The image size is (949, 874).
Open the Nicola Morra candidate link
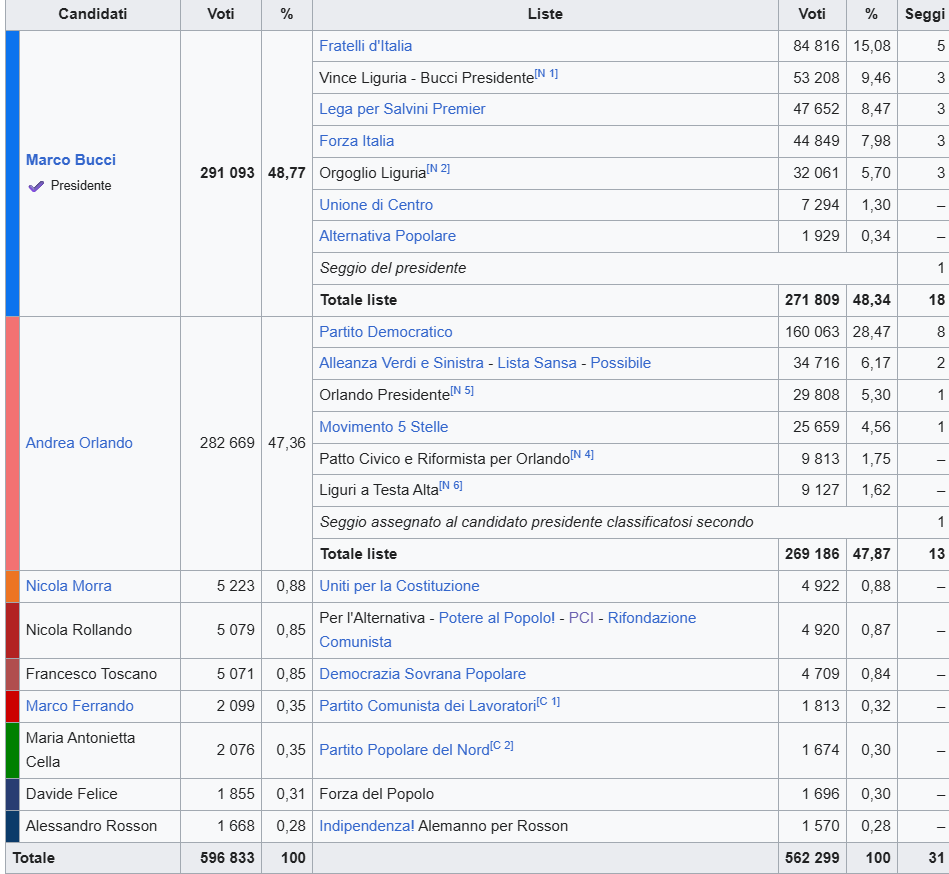pos(68,586)
